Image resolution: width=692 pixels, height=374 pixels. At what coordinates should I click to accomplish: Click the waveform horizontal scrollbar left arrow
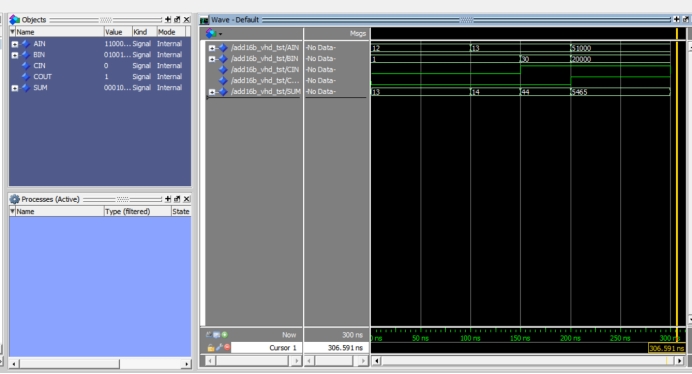(x=376, y=361)
